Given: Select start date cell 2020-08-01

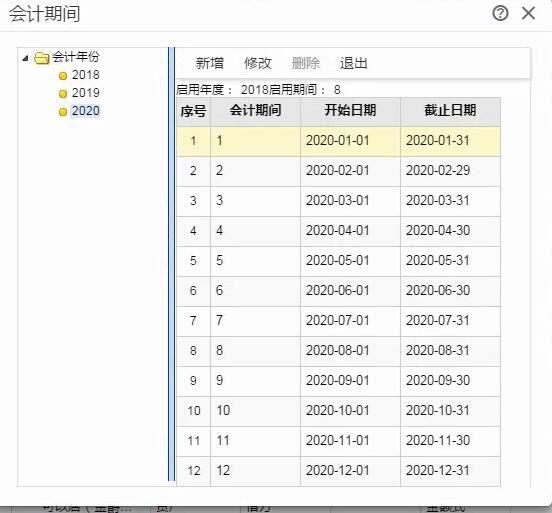Looking at the screenshot, I should 350,351.
